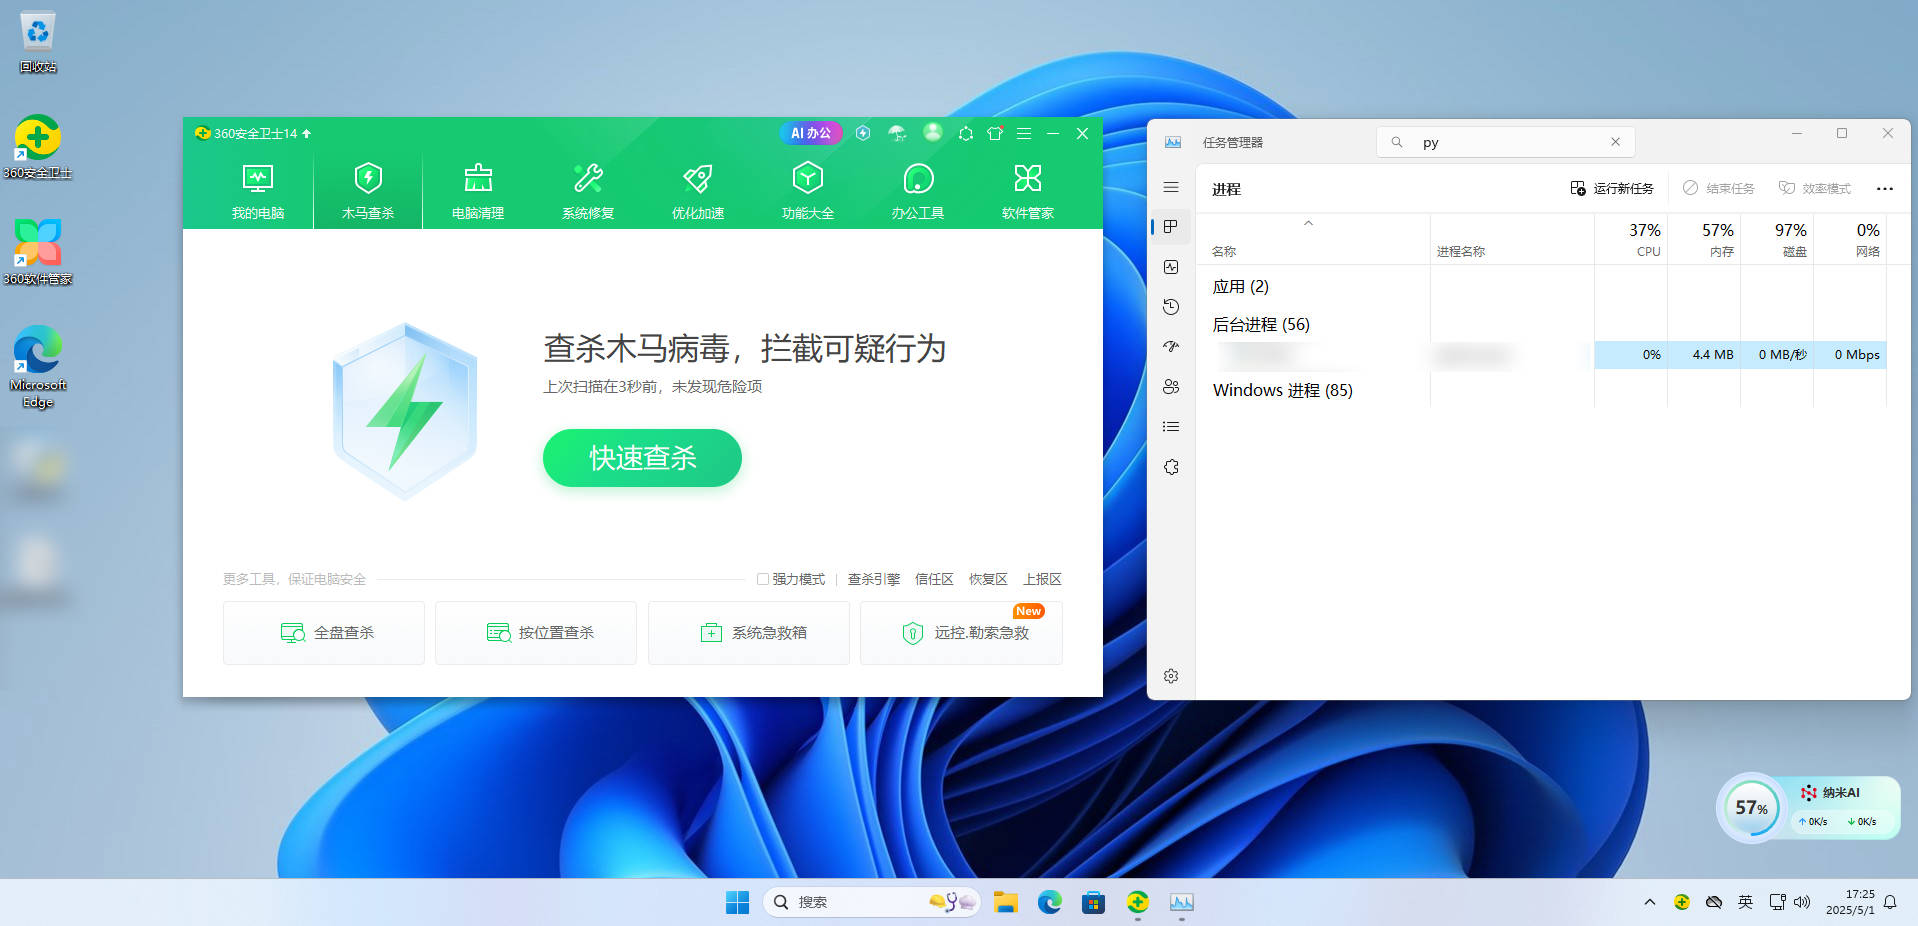
Task: Open the Details list icon in Task Manager
Action: coord(1171,427)
